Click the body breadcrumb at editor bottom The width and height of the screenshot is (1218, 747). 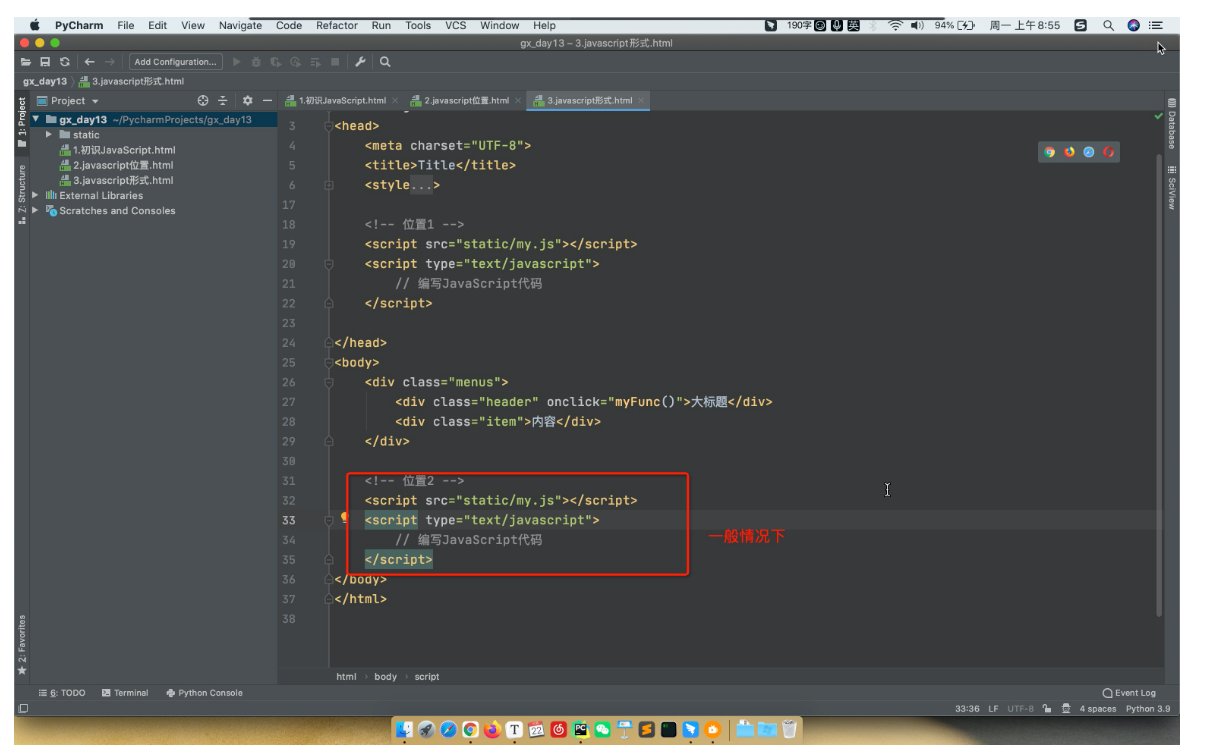click(x=385, y=677)
